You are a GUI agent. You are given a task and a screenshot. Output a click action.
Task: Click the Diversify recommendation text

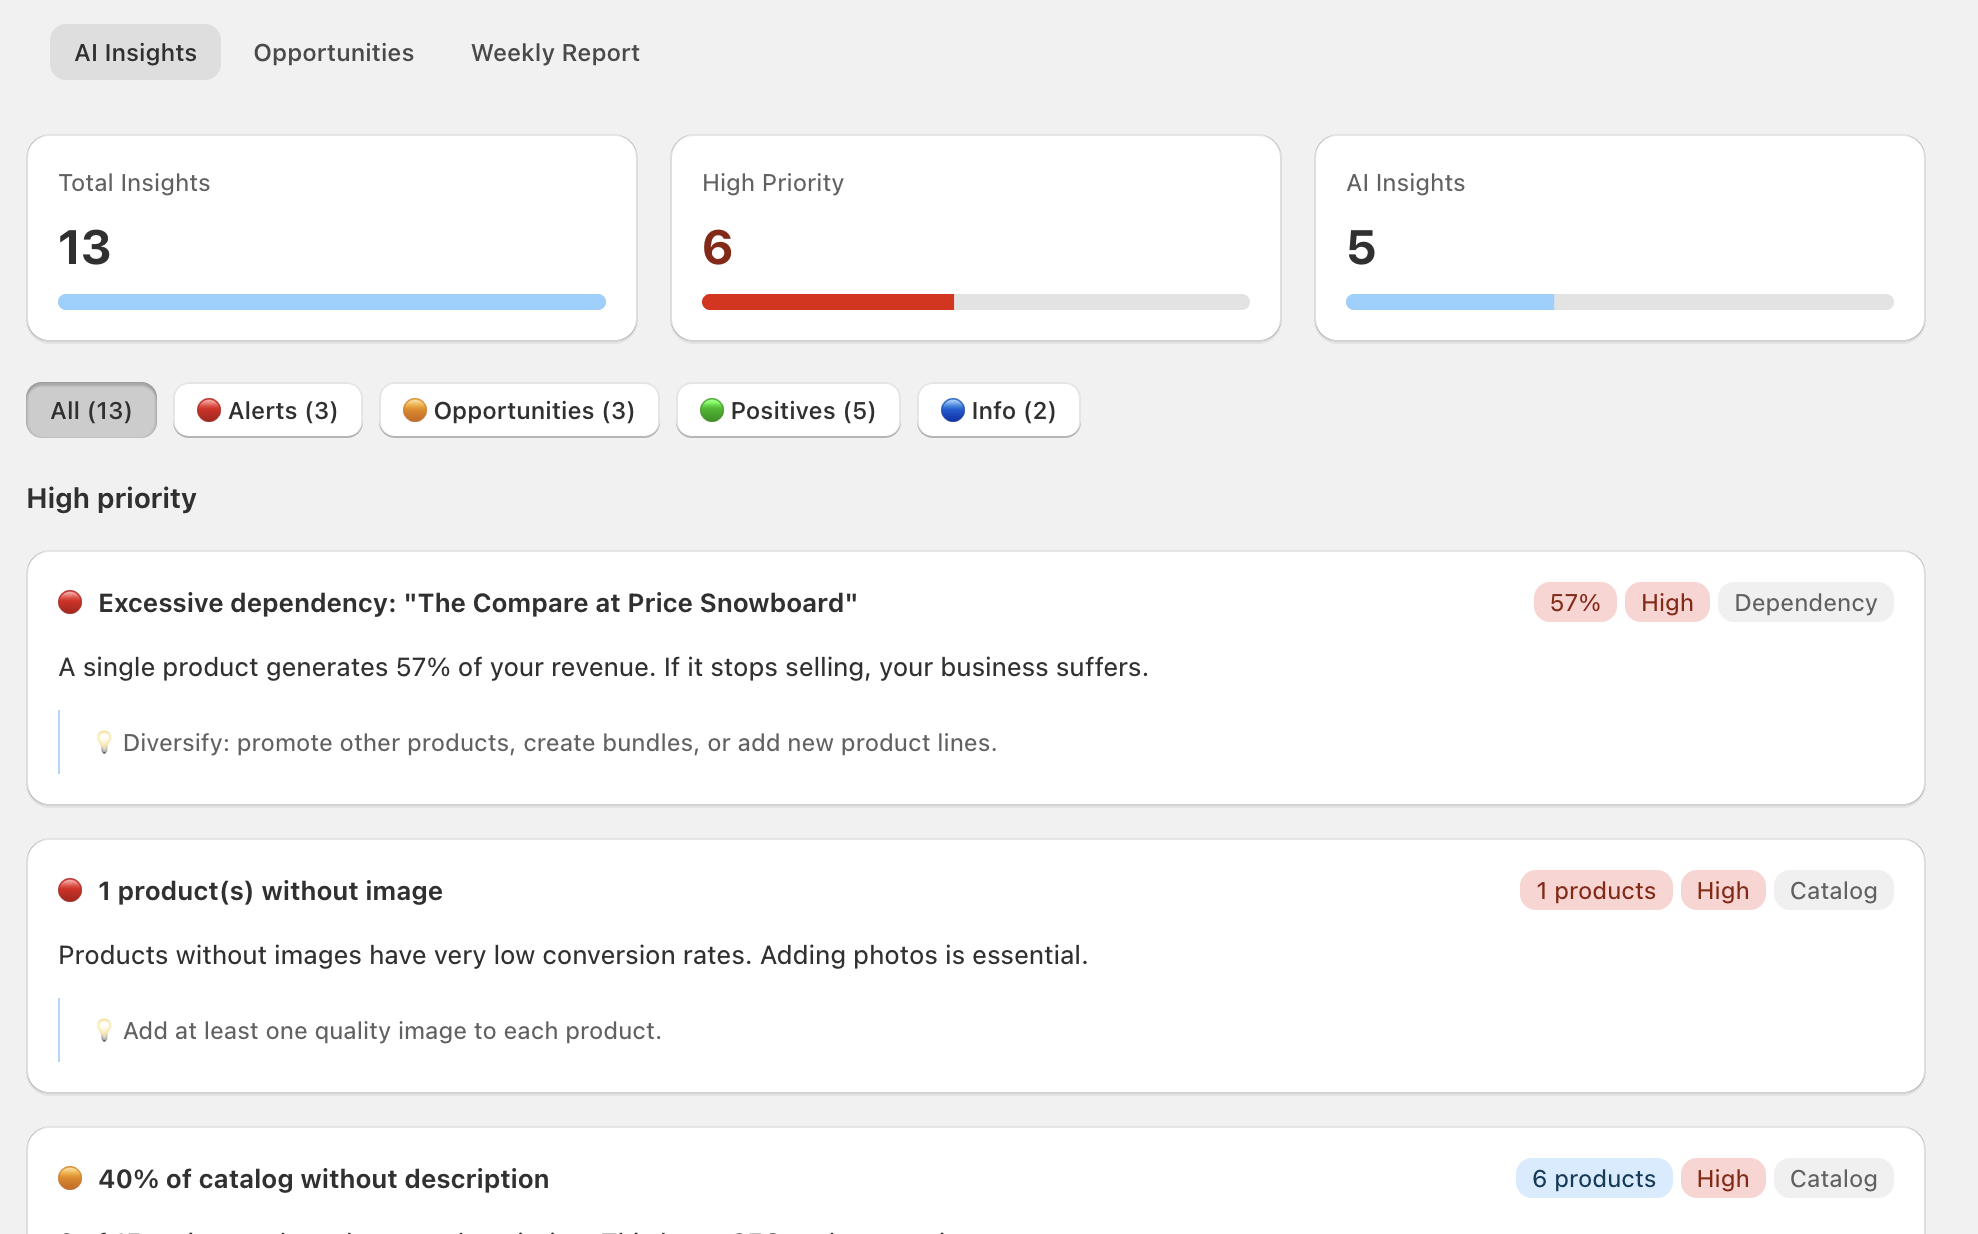pos(560,743)
